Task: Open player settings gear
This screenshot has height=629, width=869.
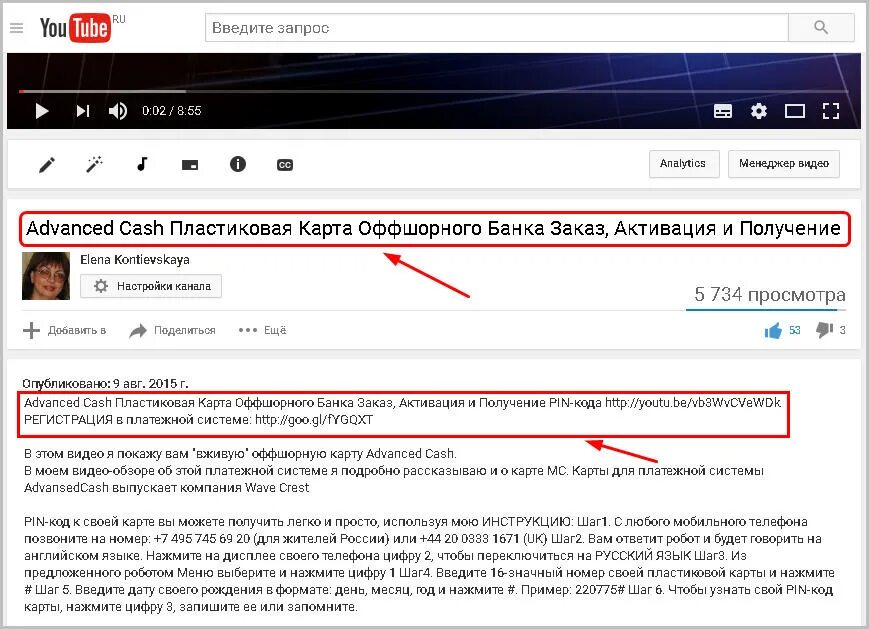Action: (759, 111)
